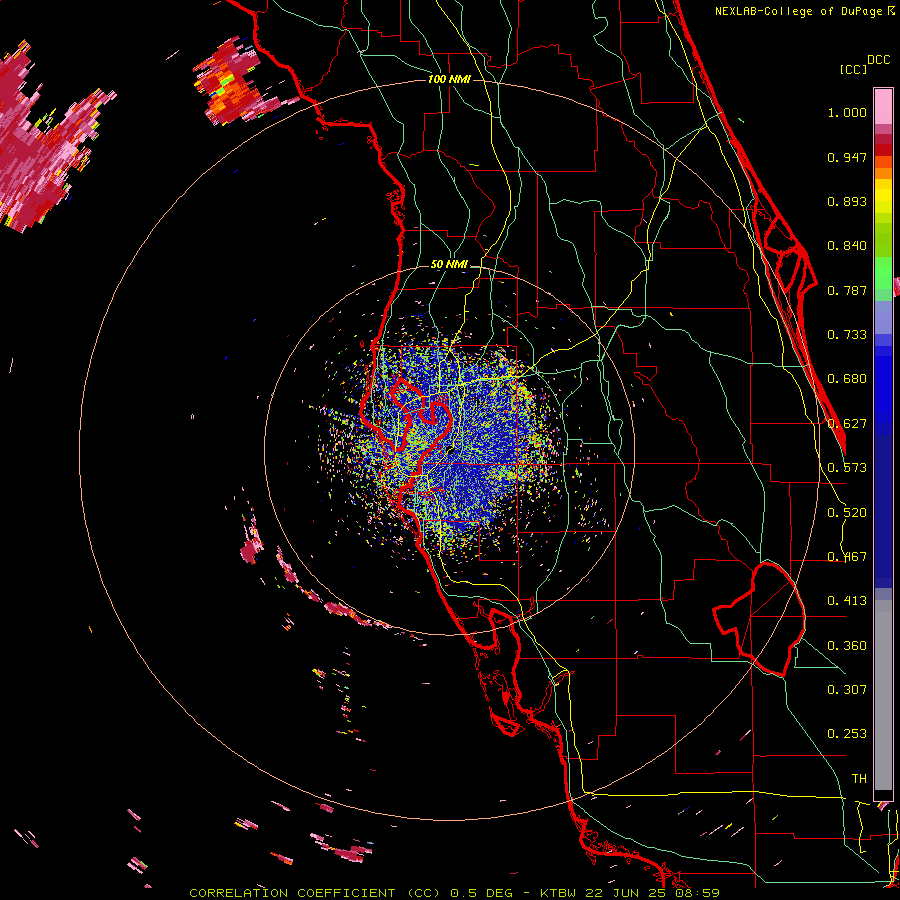The width and height of the screenshot is (900, 900).
Task: Click the 0.893 legend value
Action: (847, 201)
